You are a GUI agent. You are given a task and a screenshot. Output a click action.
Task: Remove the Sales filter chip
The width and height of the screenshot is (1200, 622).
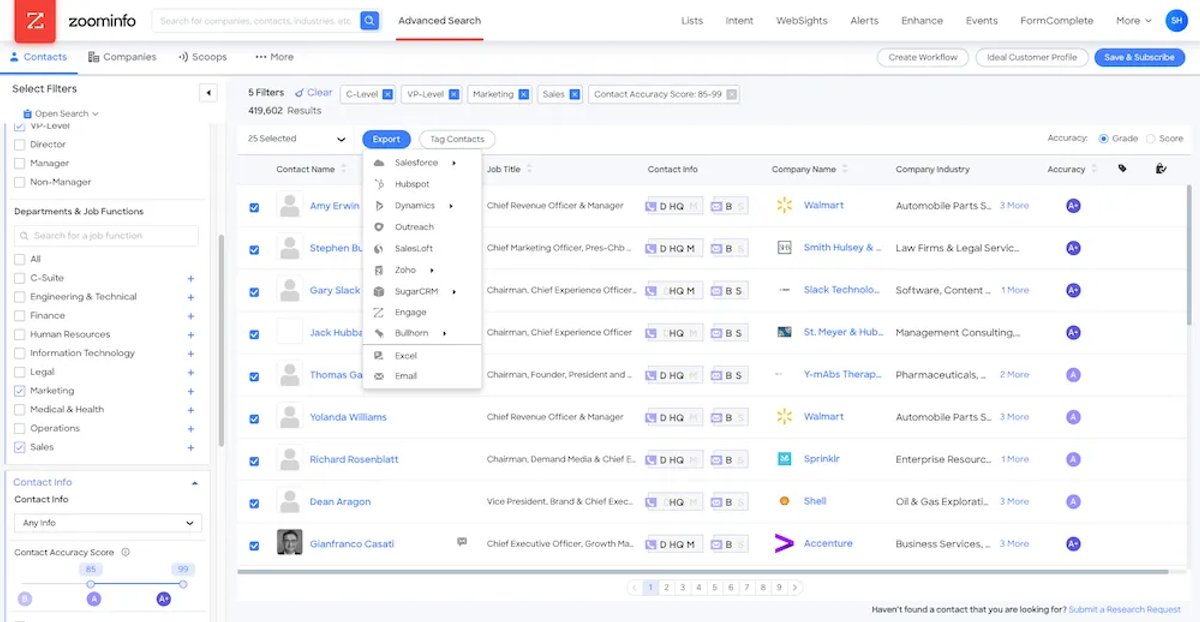click(x=575, y=94)
